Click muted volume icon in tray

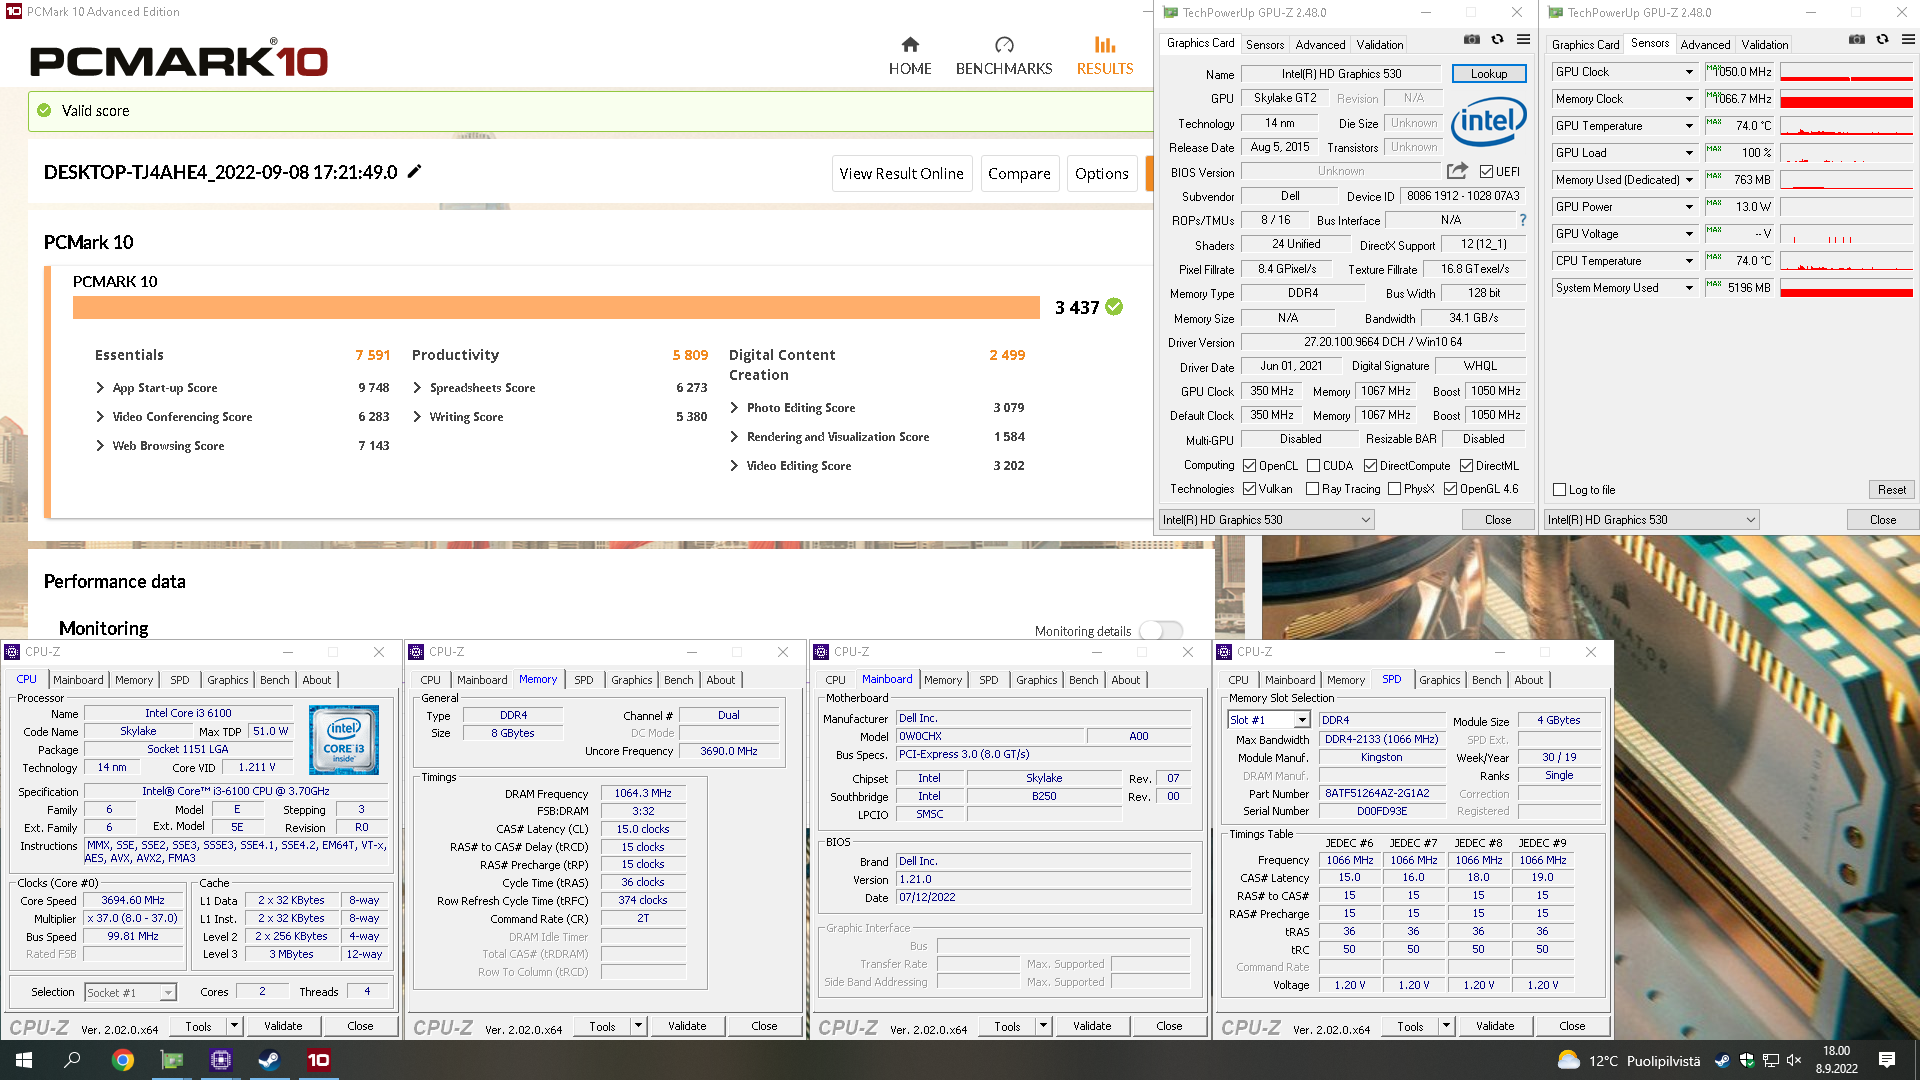click(x=1794, y=1060)
